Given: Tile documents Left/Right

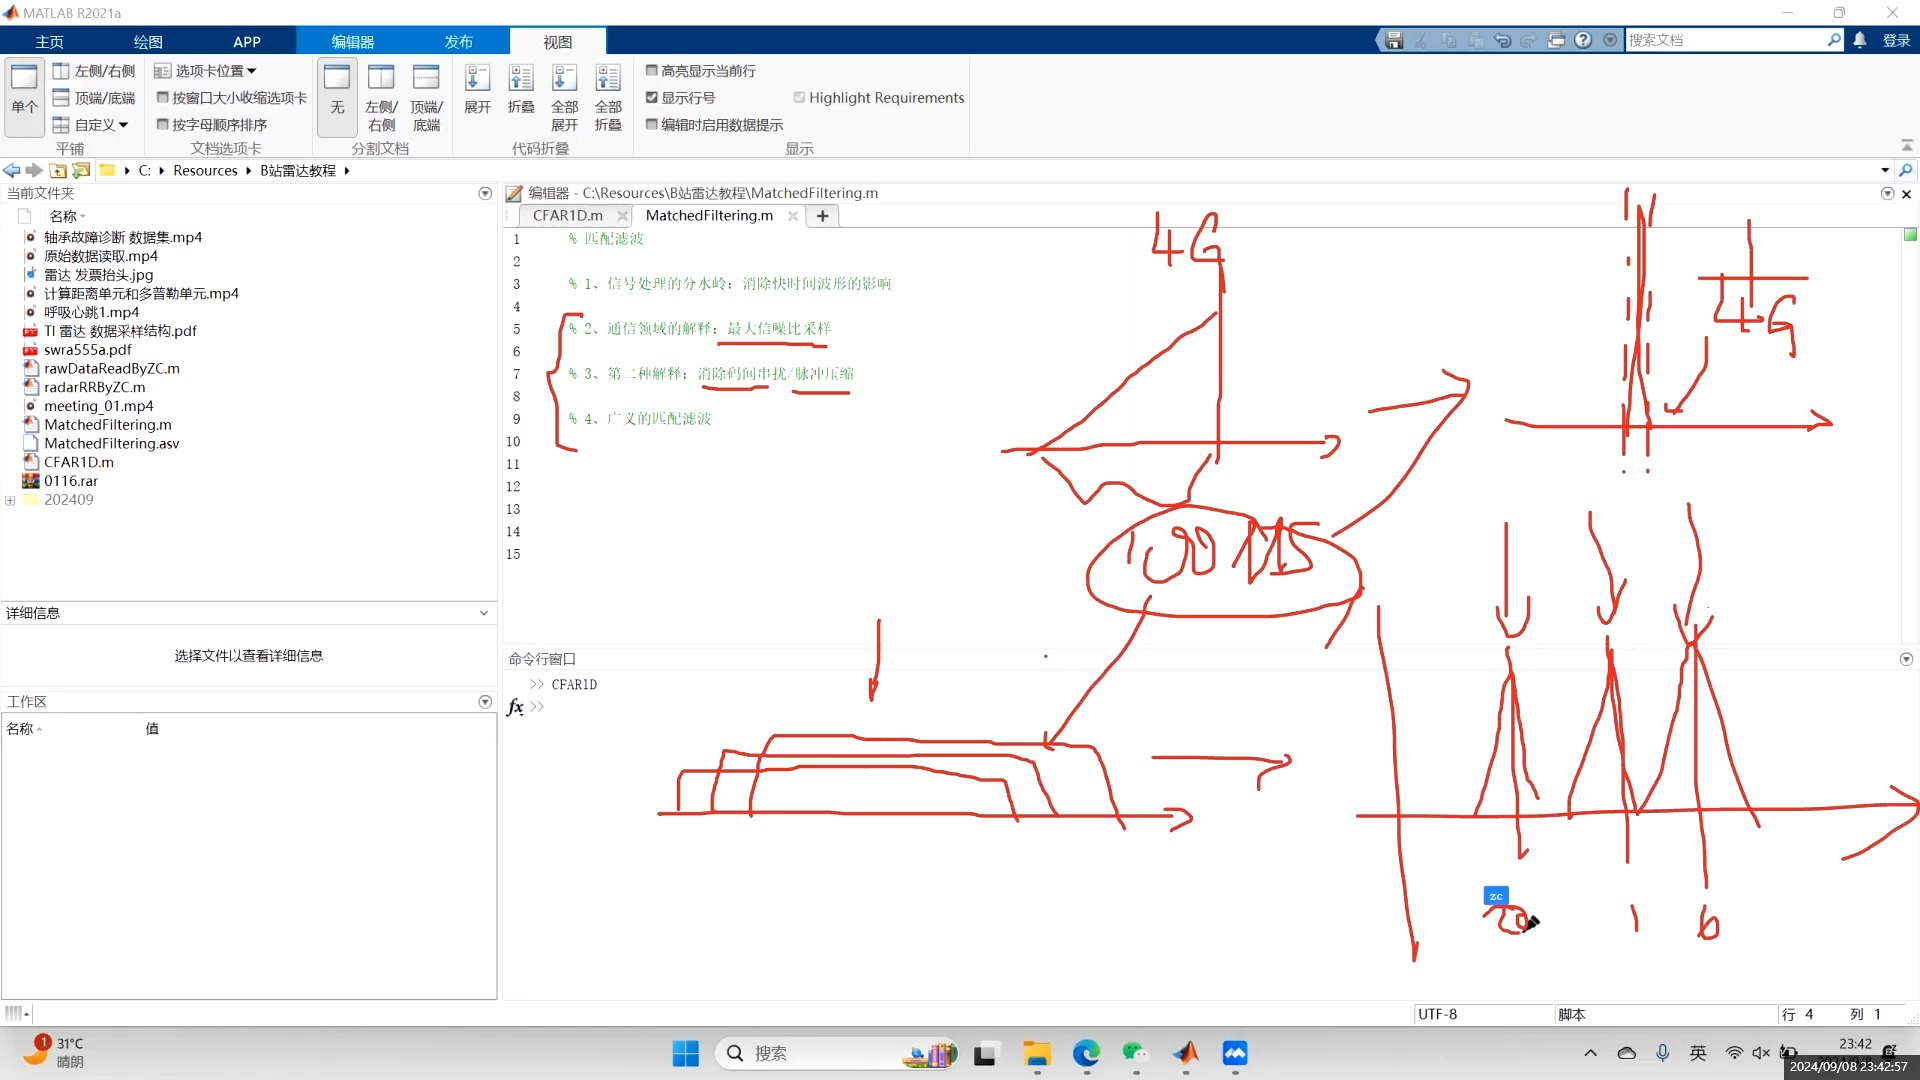Looking at the screenshot, I should tap(94, 71).
